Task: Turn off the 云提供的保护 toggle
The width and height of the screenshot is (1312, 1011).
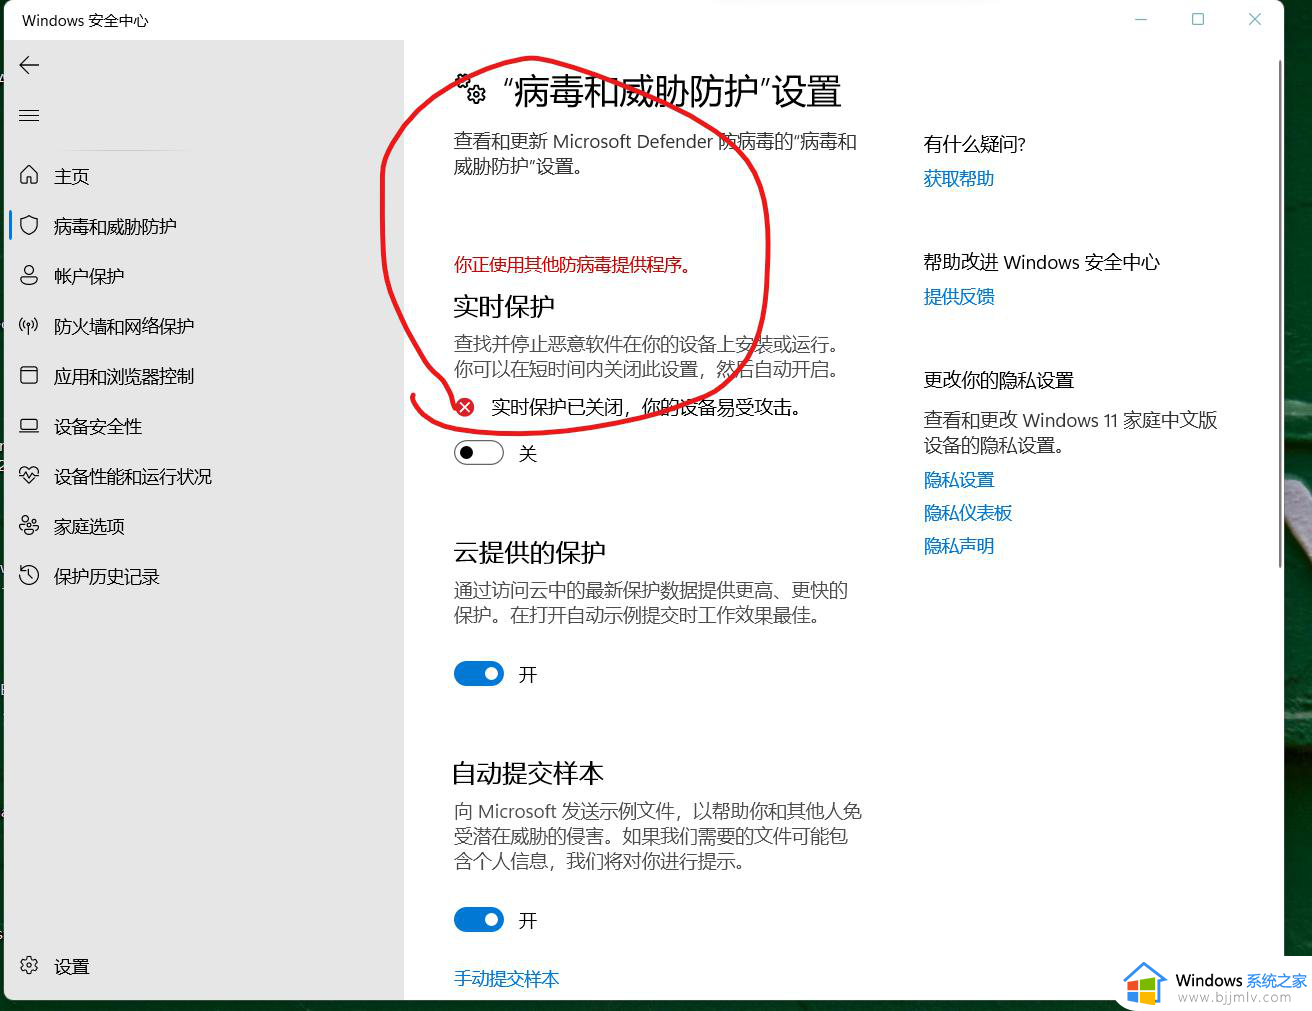Action: point(479,674)
